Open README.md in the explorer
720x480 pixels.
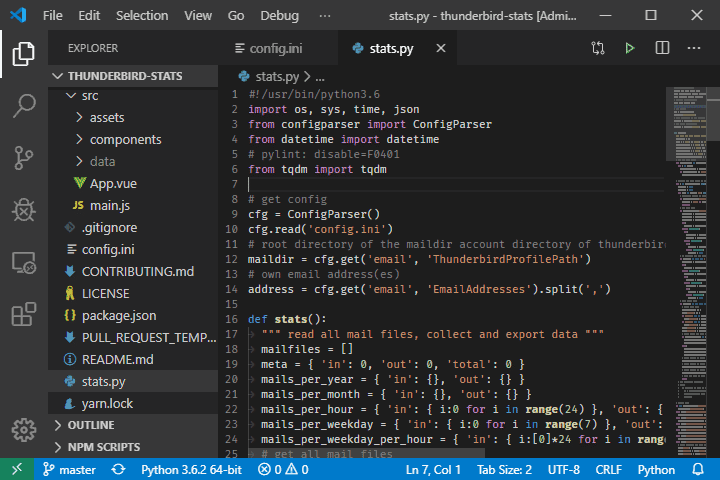(x=117, y=359)
